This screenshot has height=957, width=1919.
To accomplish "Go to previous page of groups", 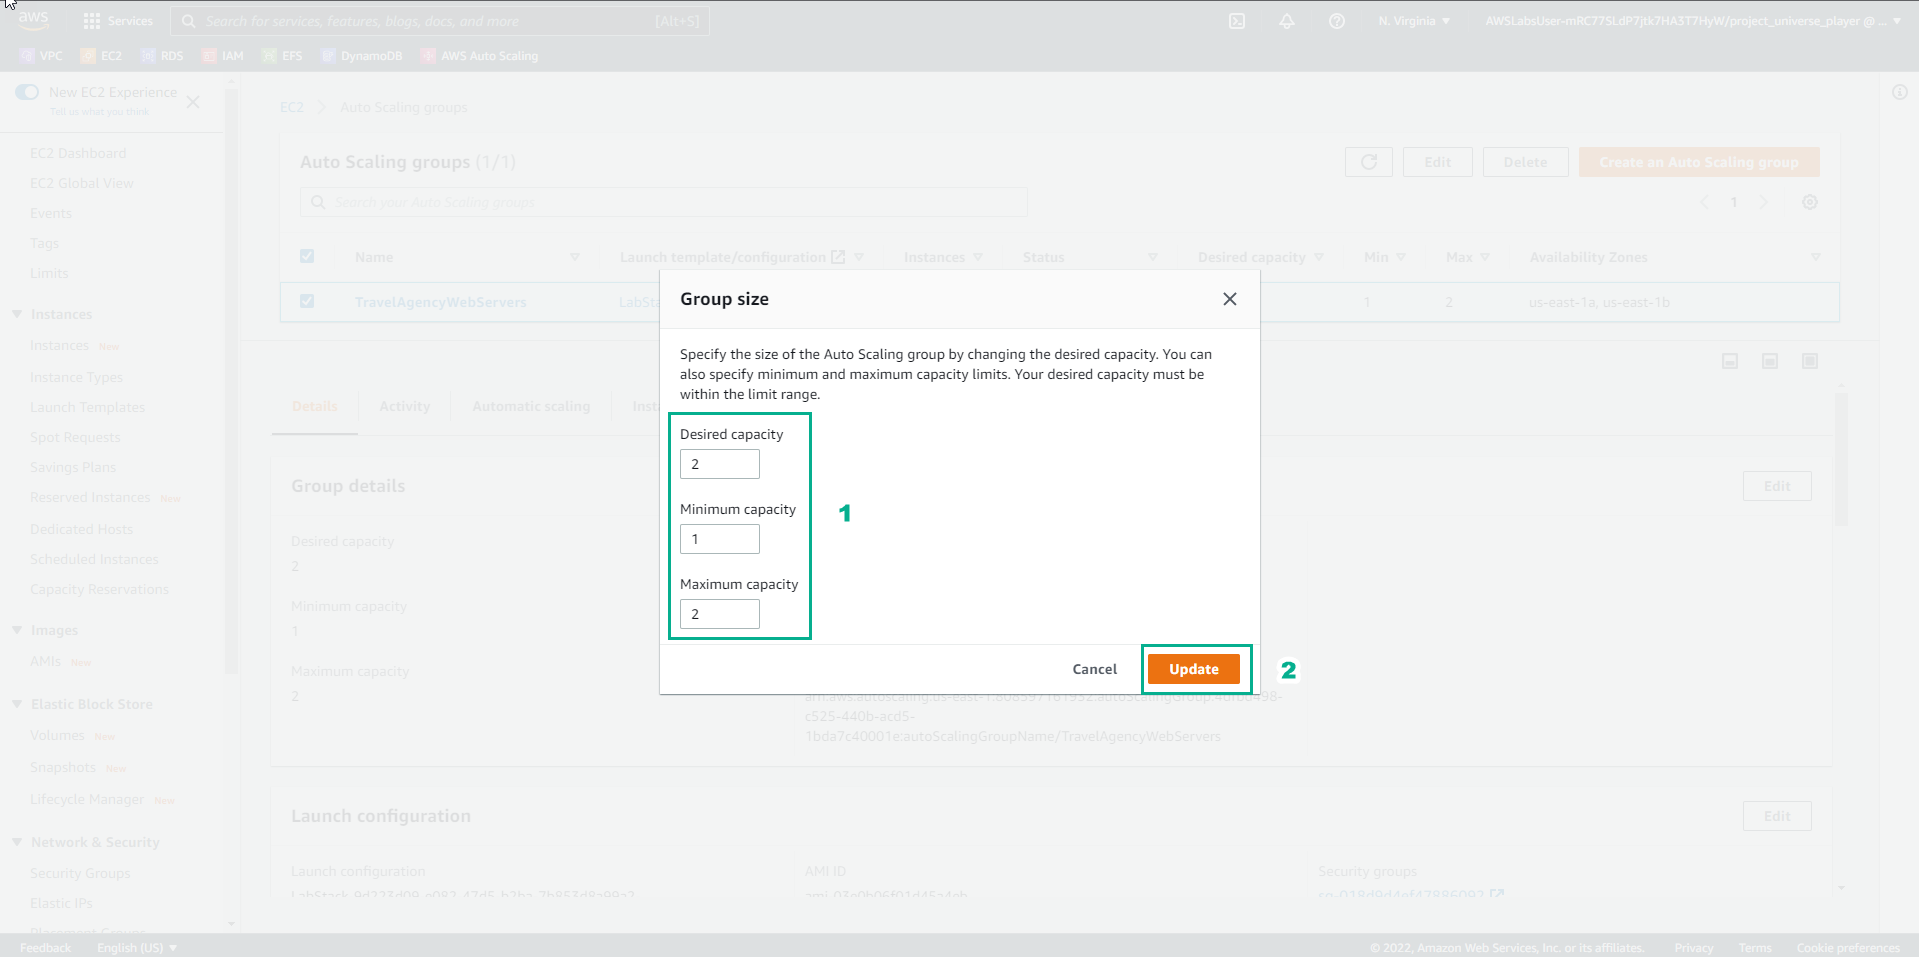I will click(1704, 202).
